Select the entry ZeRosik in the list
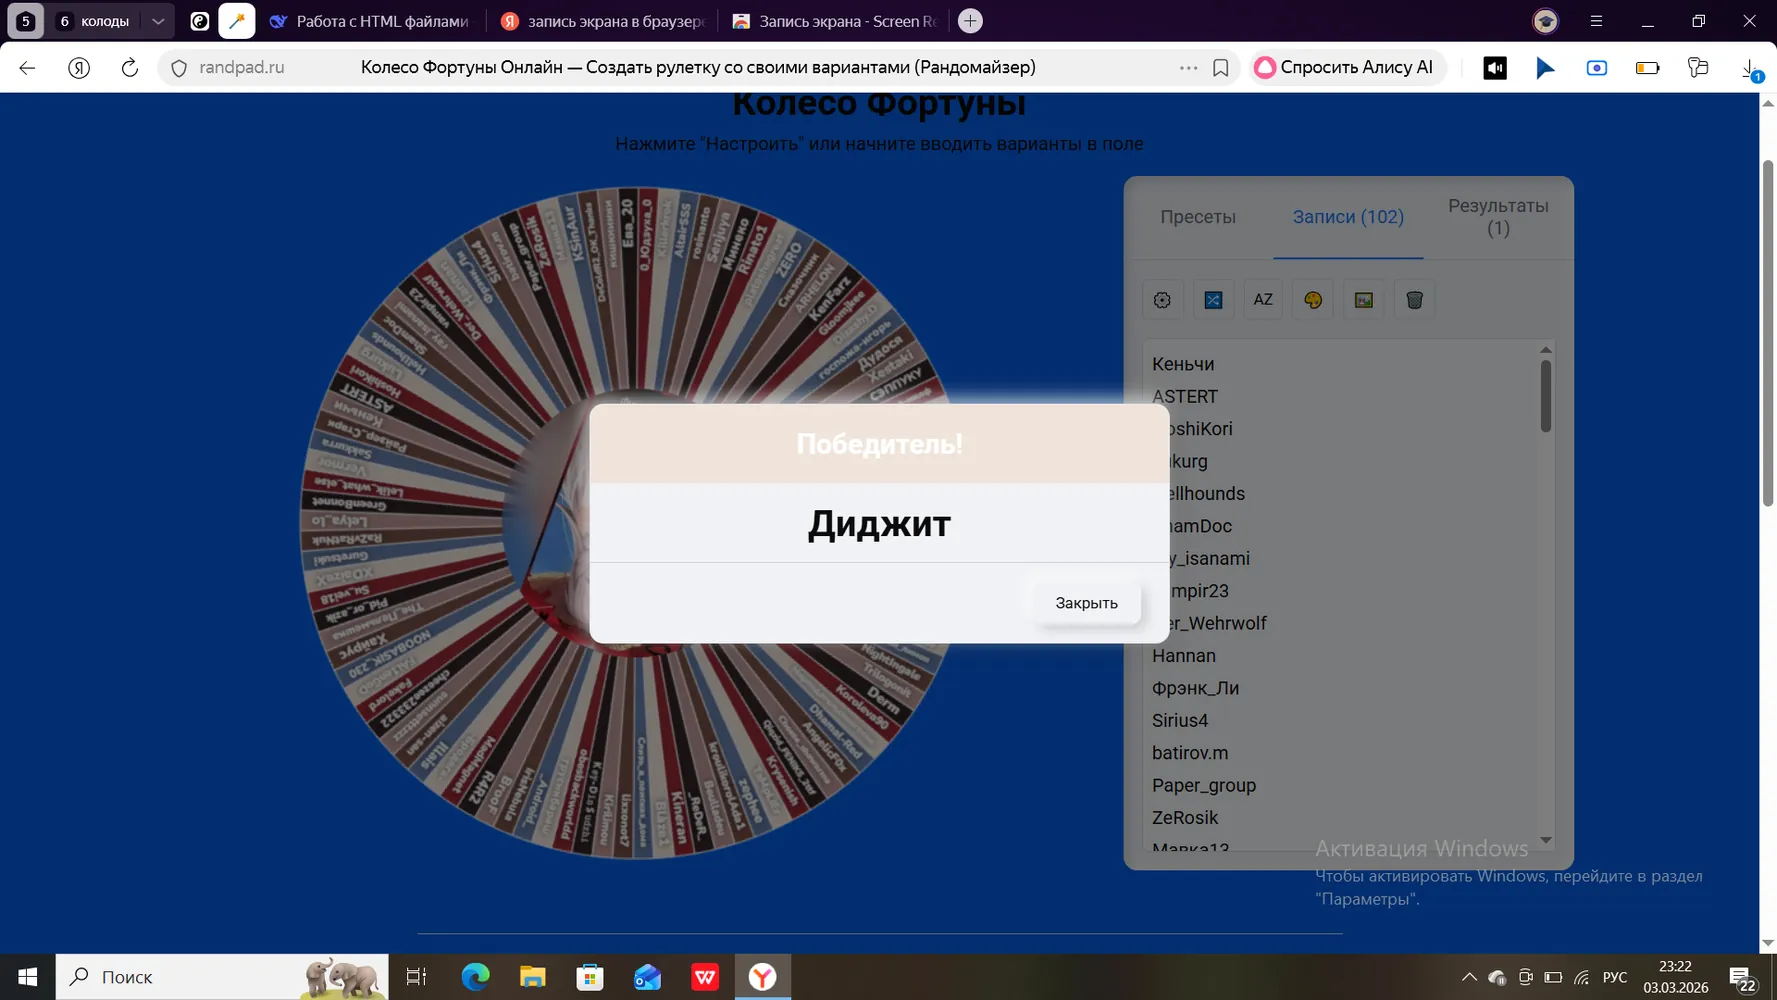This screenshot has width=1777, height=1000. (1185, 818)
